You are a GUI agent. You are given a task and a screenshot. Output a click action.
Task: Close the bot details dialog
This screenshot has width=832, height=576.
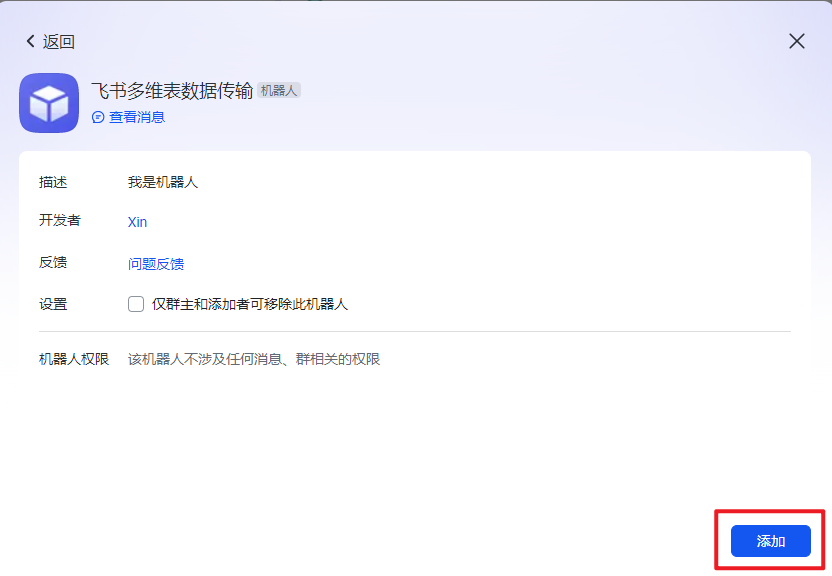coord(796,41)
